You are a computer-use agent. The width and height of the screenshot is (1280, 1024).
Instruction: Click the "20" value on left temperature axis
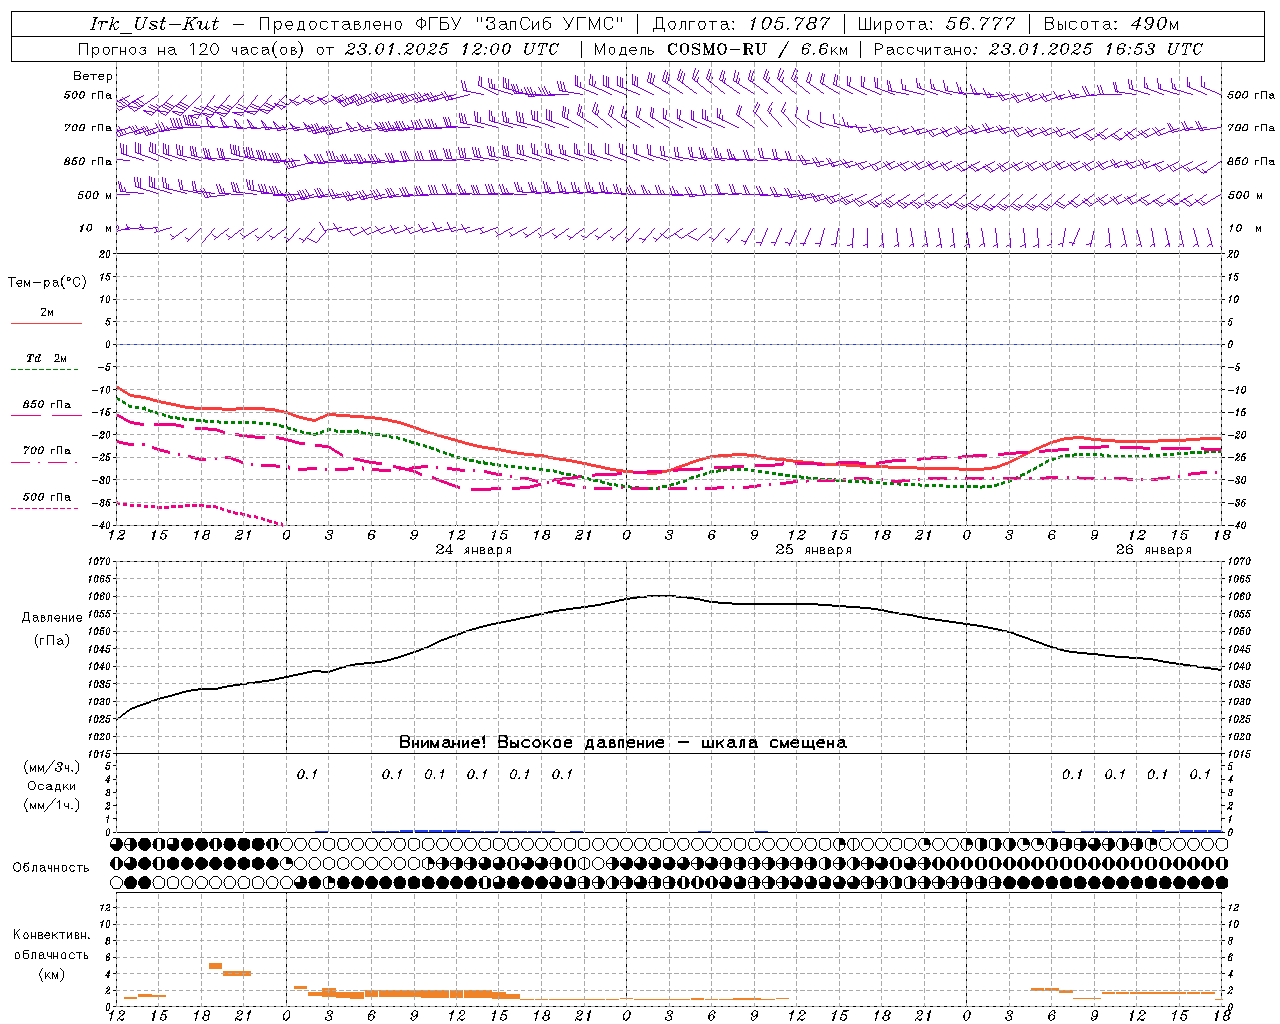pos(106,255)
